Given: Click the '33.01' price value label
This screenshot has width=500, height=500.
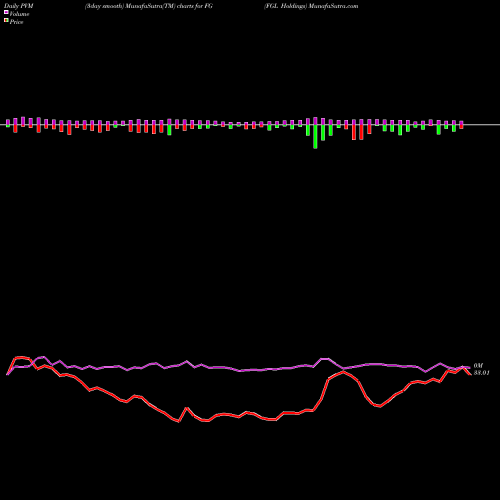Looking at the screenshot, I should point(481,373).
